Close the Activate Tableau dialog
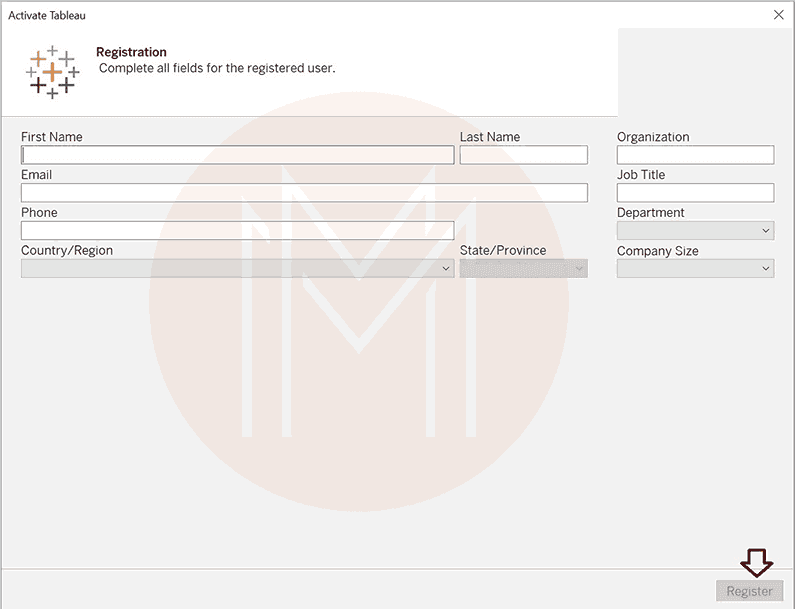This screenshot has height=609, width=795. (778, 15)
